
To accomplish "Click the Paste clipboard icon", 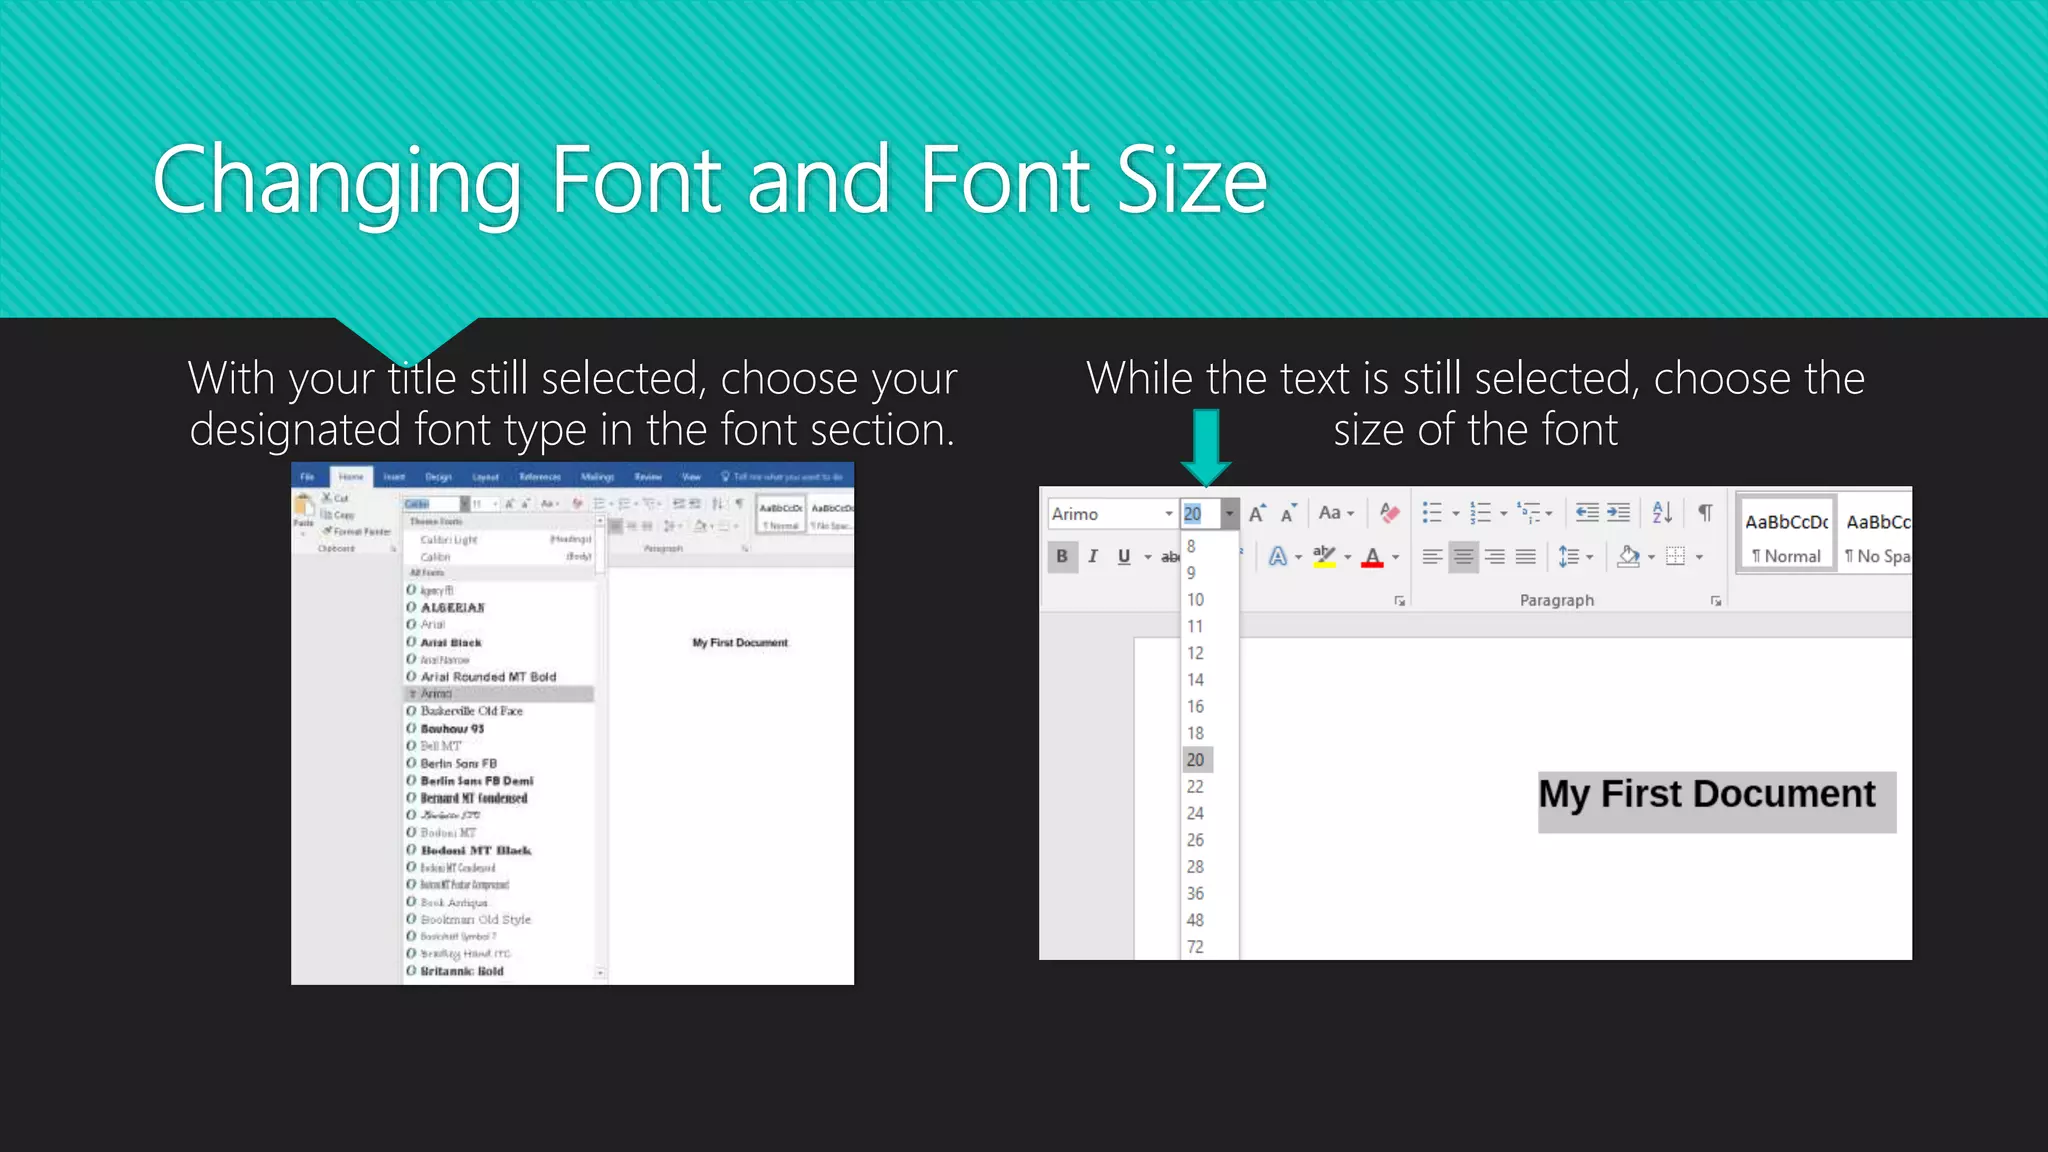I will pos(303,506).
